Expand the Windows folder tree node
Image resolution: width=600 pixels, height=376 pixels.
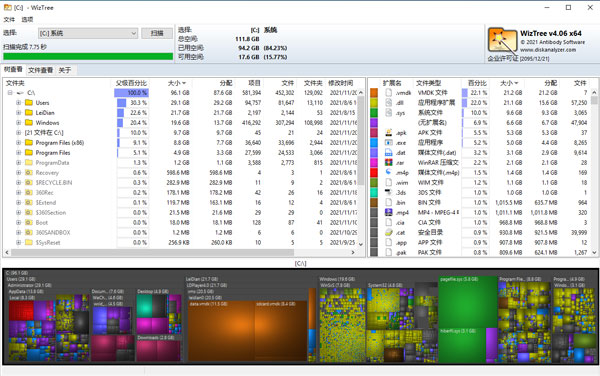18,123
